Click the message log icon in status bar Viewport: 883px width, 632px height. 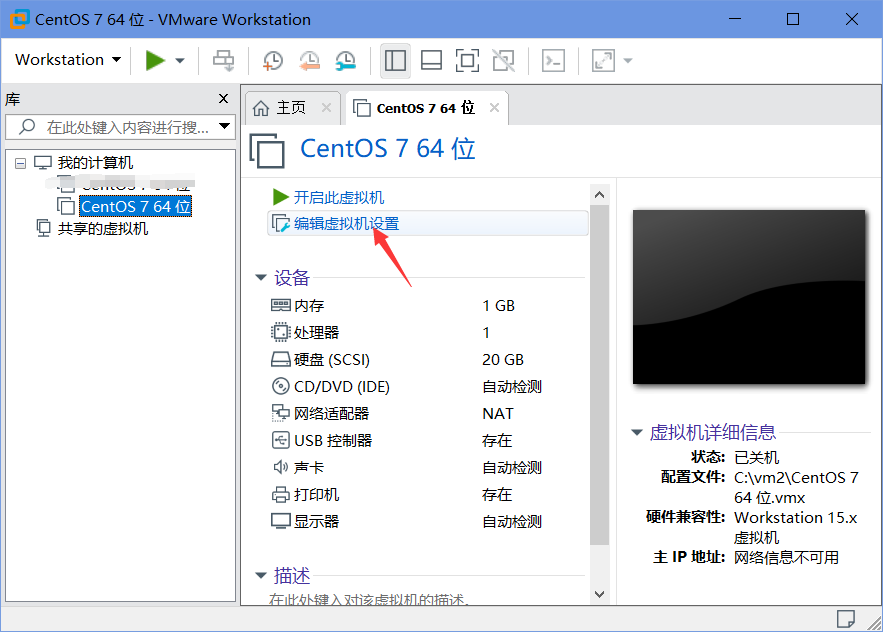pos(845,619)
